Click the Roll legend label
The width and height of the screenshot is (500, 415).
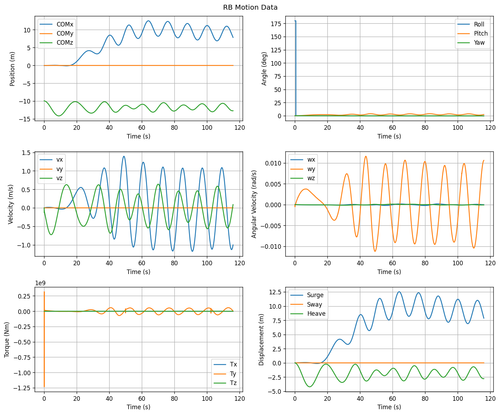(479, 24)
